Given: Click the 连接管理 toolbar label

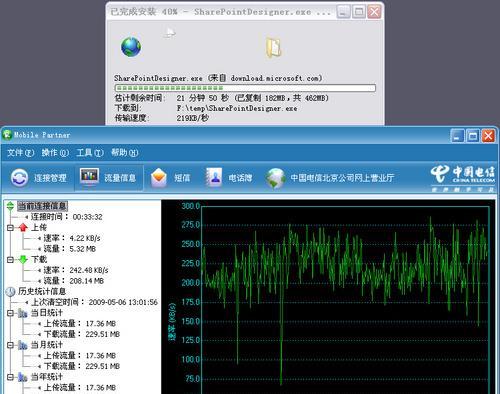Looking at the screenshot, I should tap(50, 178).
